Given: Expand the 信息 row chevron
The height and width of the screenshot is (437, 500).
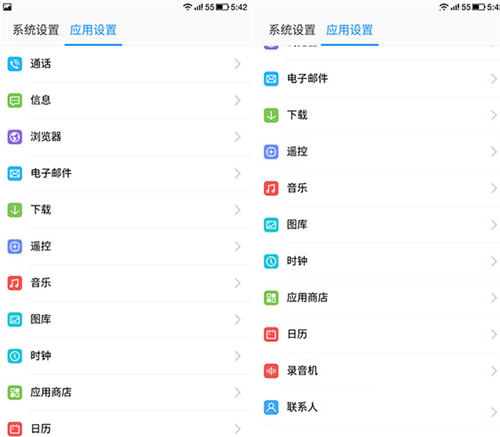Looking at the screenshot, I should 237,100.
